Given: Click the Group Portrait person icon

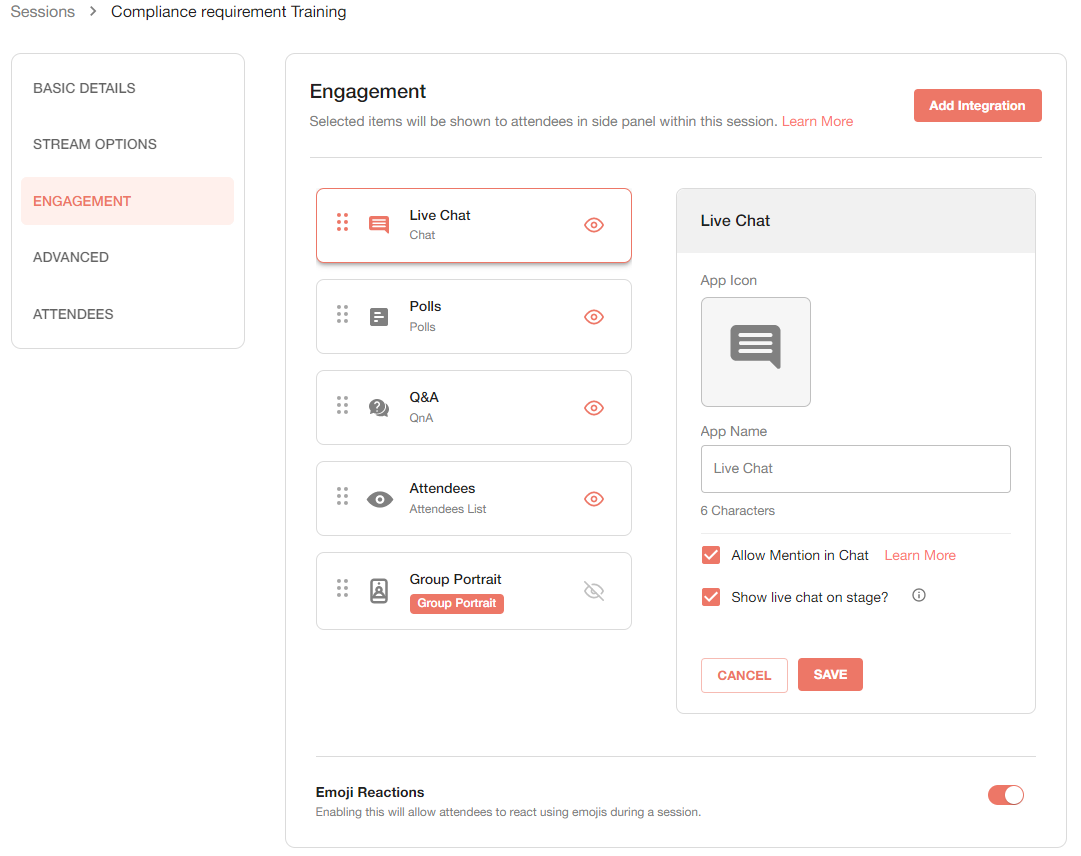Looking at the screenshot, I should tap(378, 591).
